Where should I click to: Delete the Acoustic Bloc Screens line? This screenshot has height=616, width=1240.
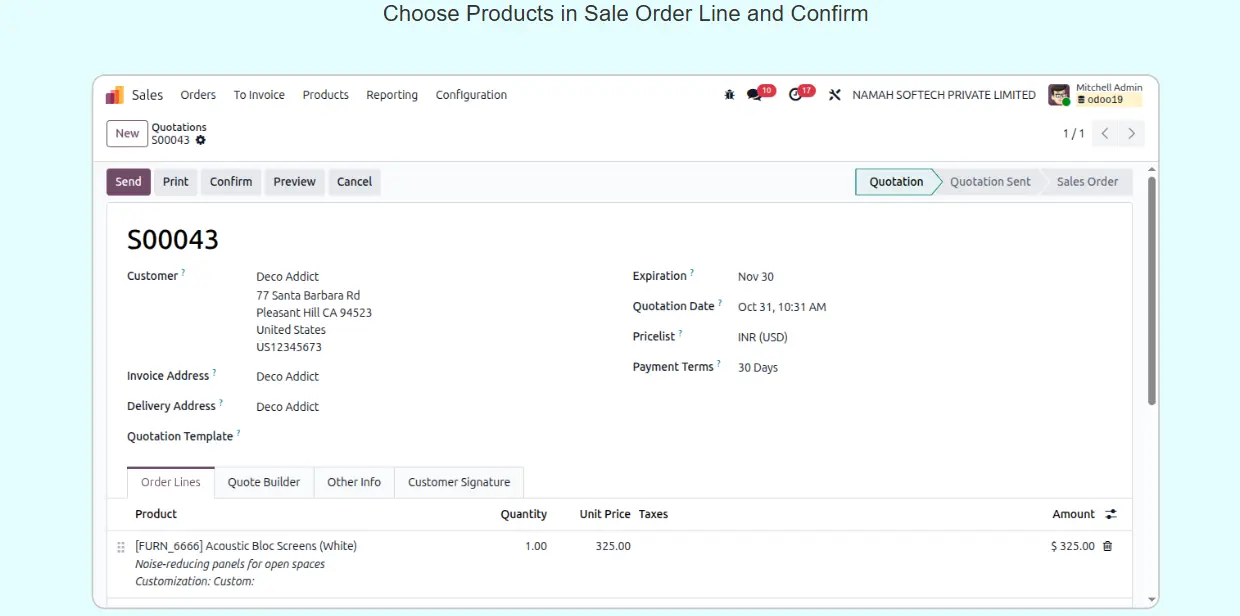pos(1107,546)
